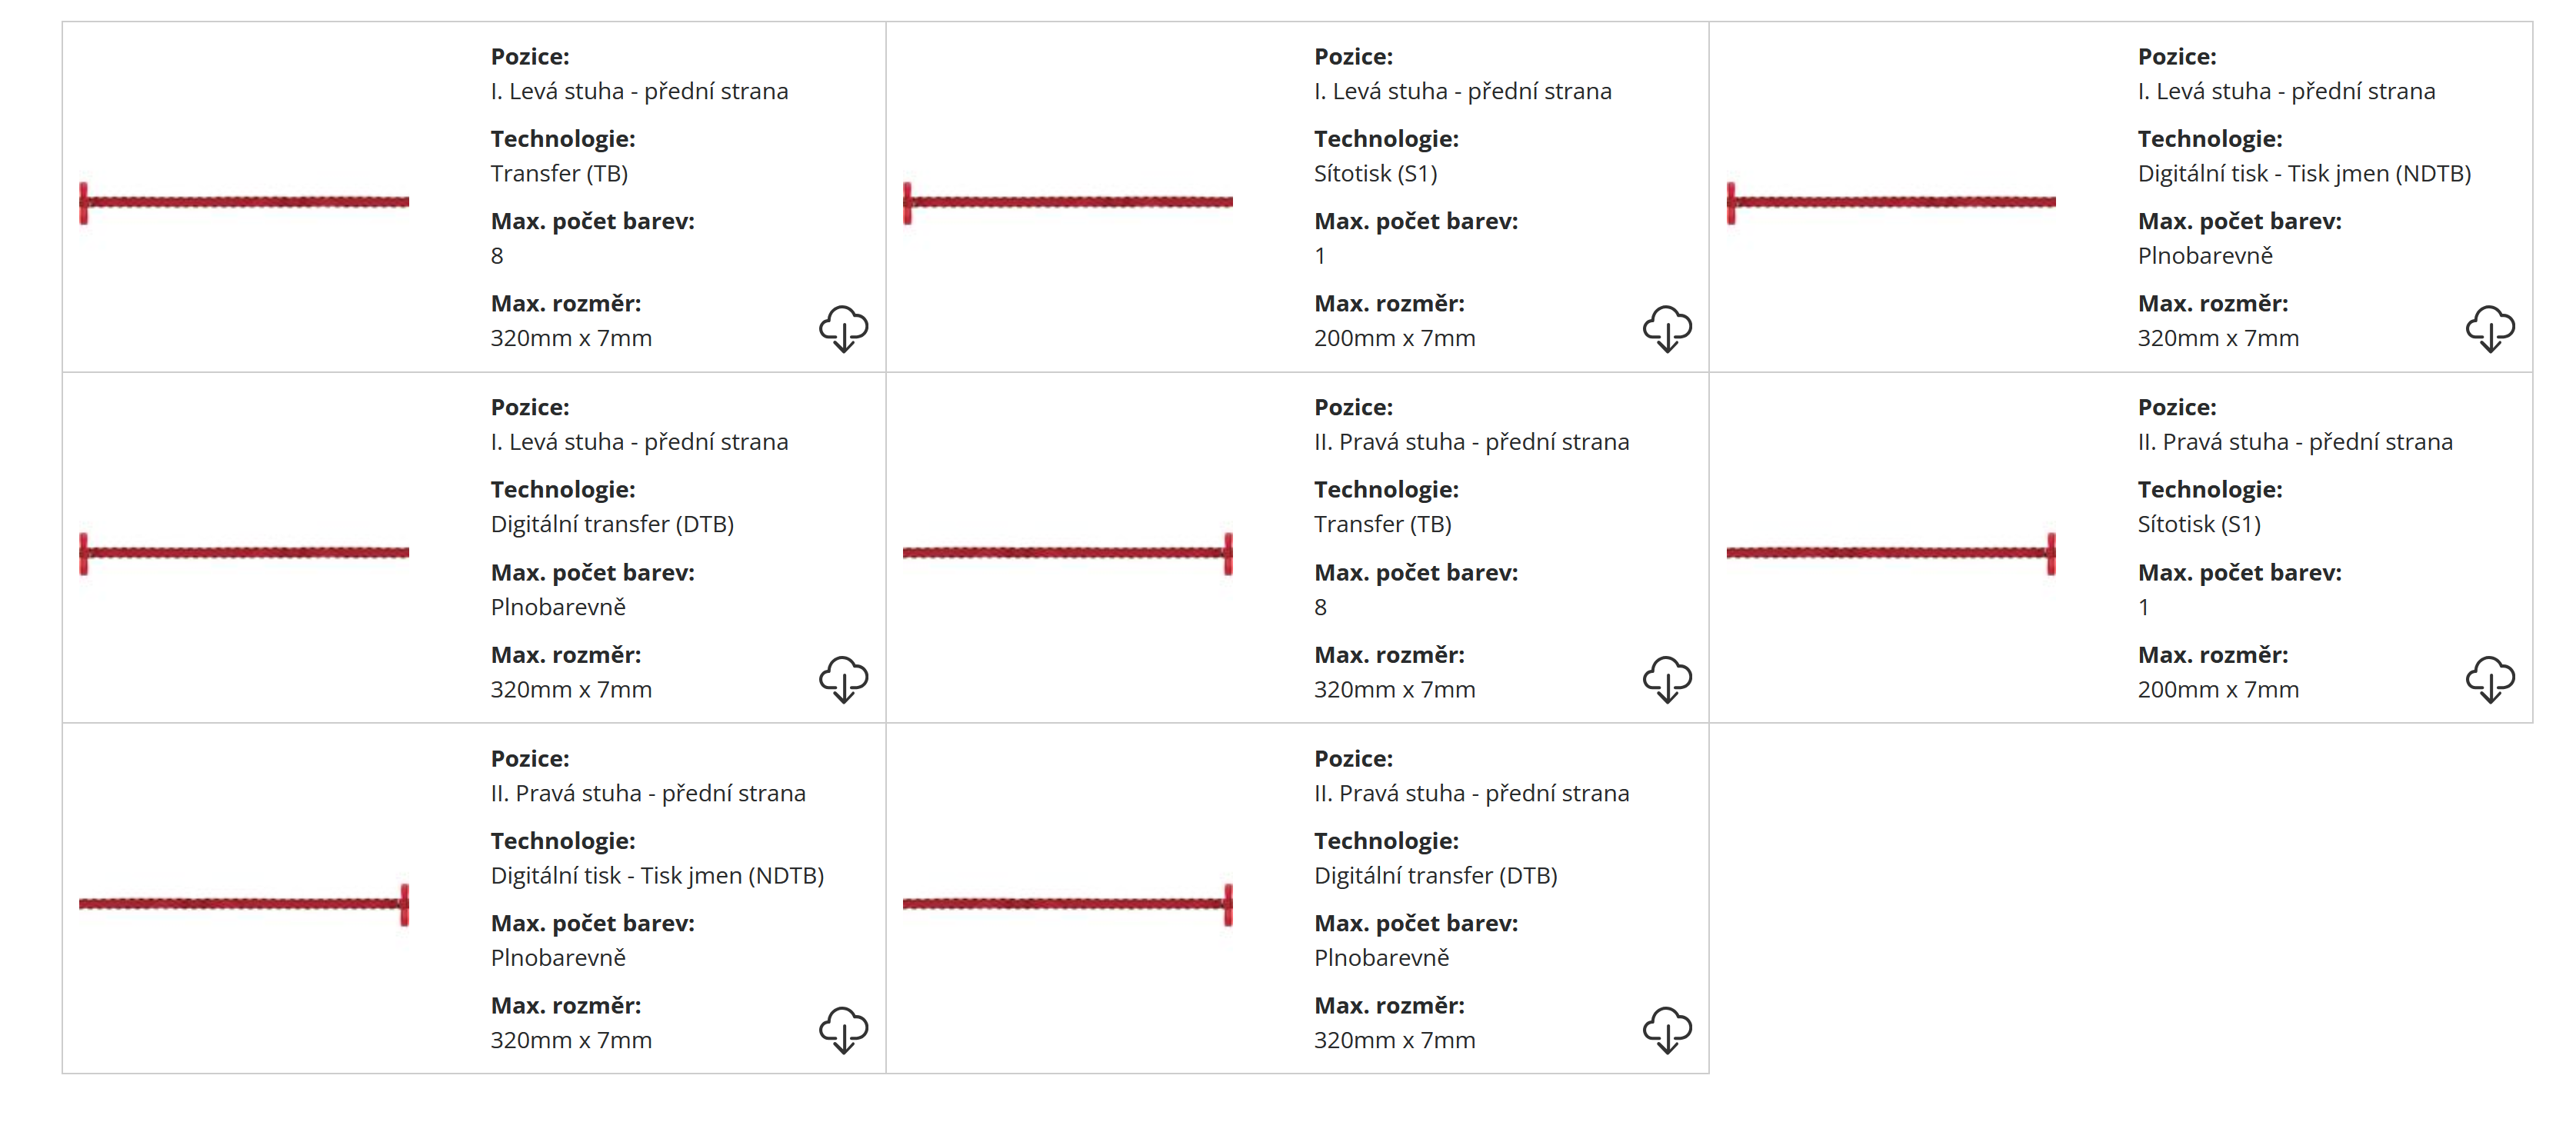
Task: Download right ribbon Tisk jmen (NDTB) template
Action: point(843,1030)
